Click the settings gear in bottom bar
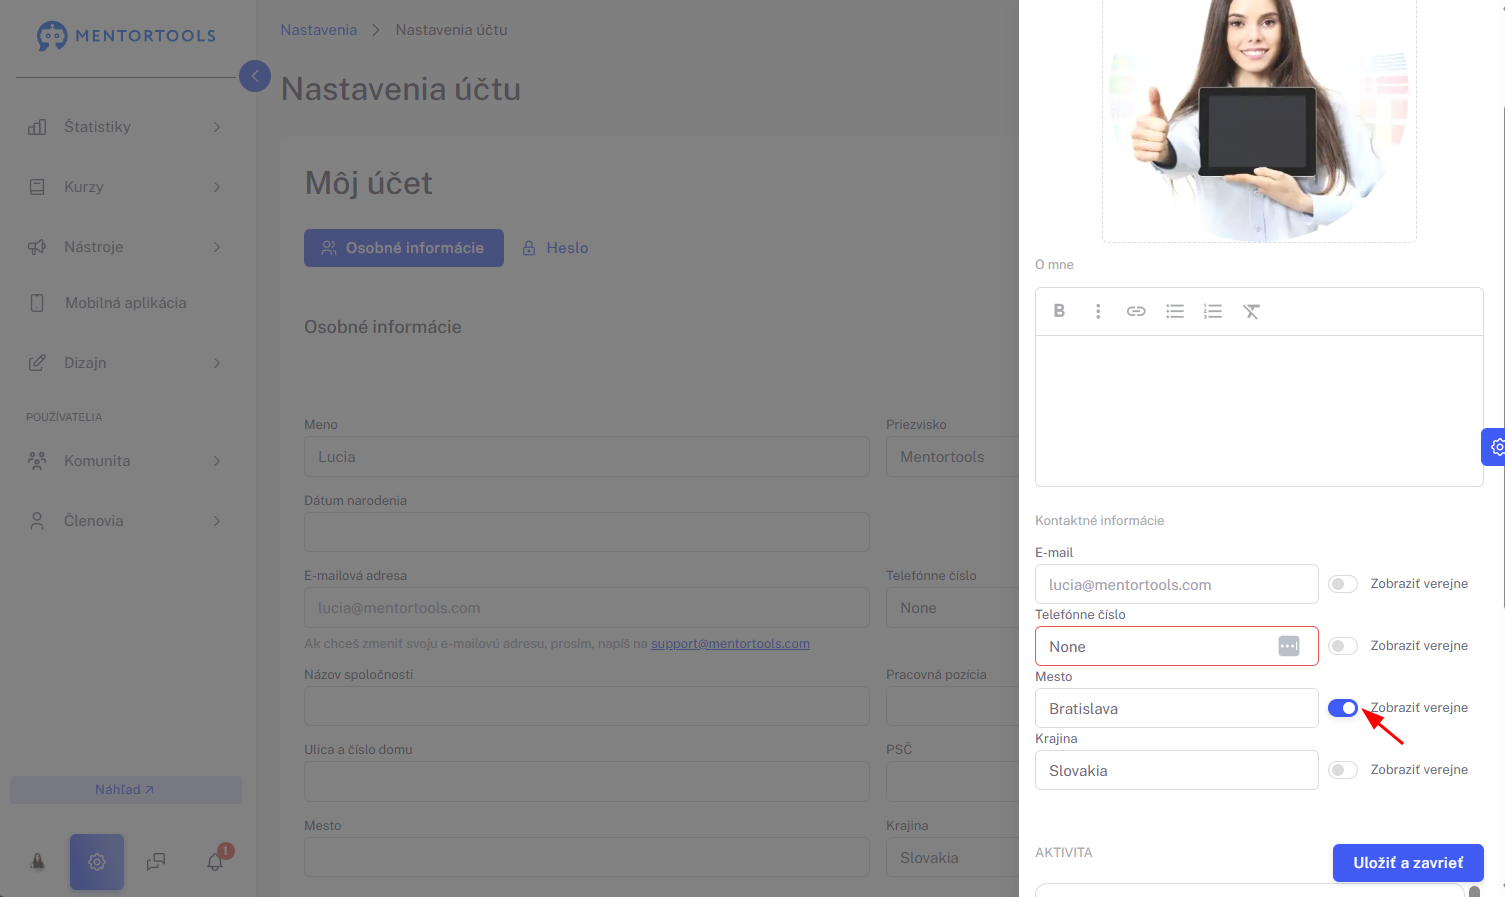This screenshot has width=1505, height=897. (97, 861)
